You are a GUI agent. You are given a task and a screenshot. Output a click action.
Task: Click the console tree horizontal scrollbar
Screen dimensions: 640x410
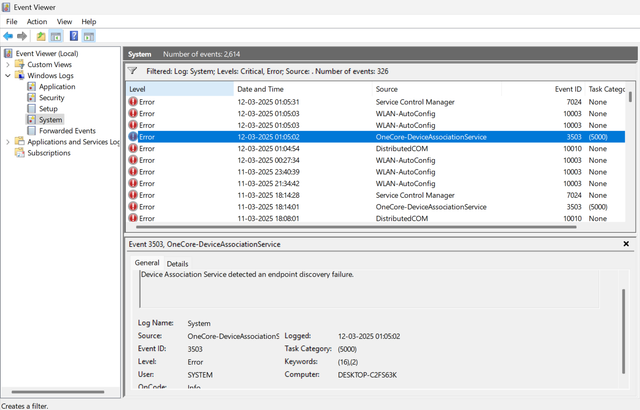pos(58,392)
